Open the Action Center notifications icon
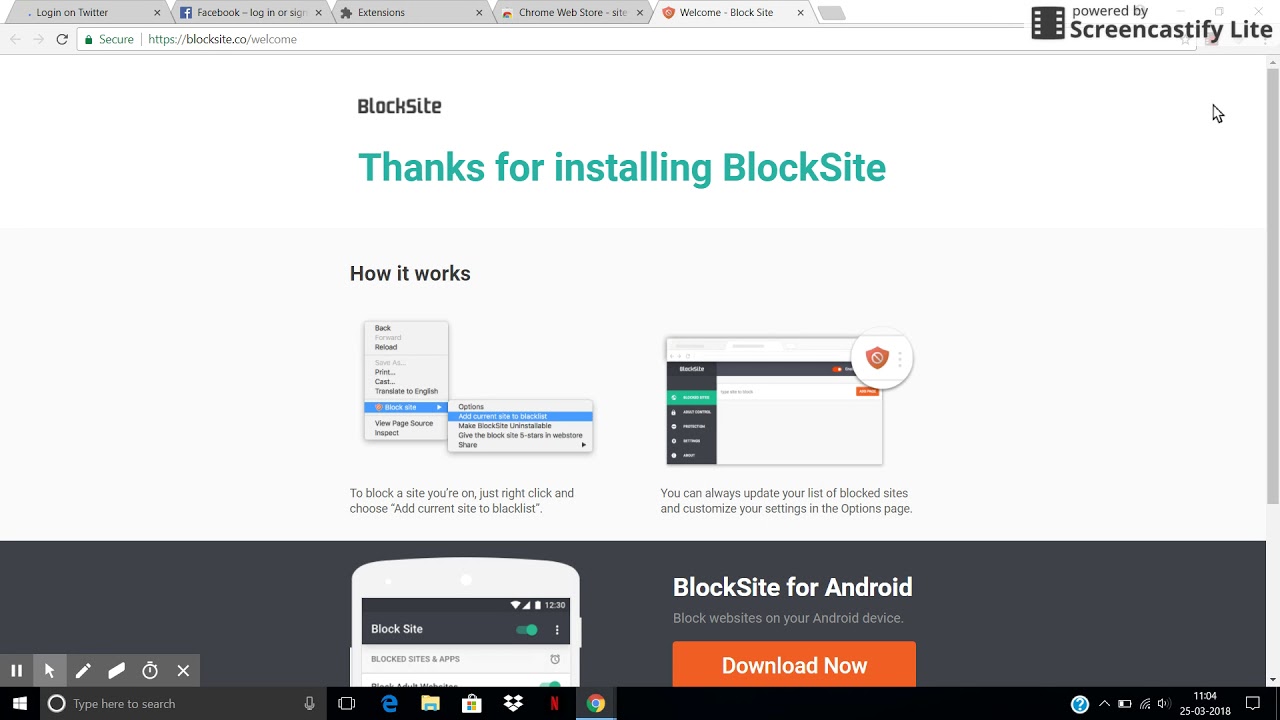The width and height of the screenshot is (1280, 720). [1253, 704]
